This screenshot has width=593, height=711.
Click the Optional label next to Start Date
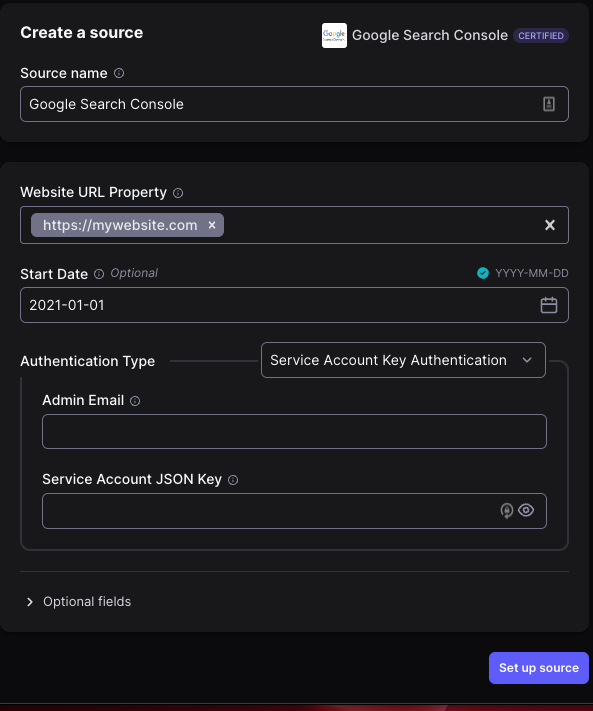[x=134, y=273]
